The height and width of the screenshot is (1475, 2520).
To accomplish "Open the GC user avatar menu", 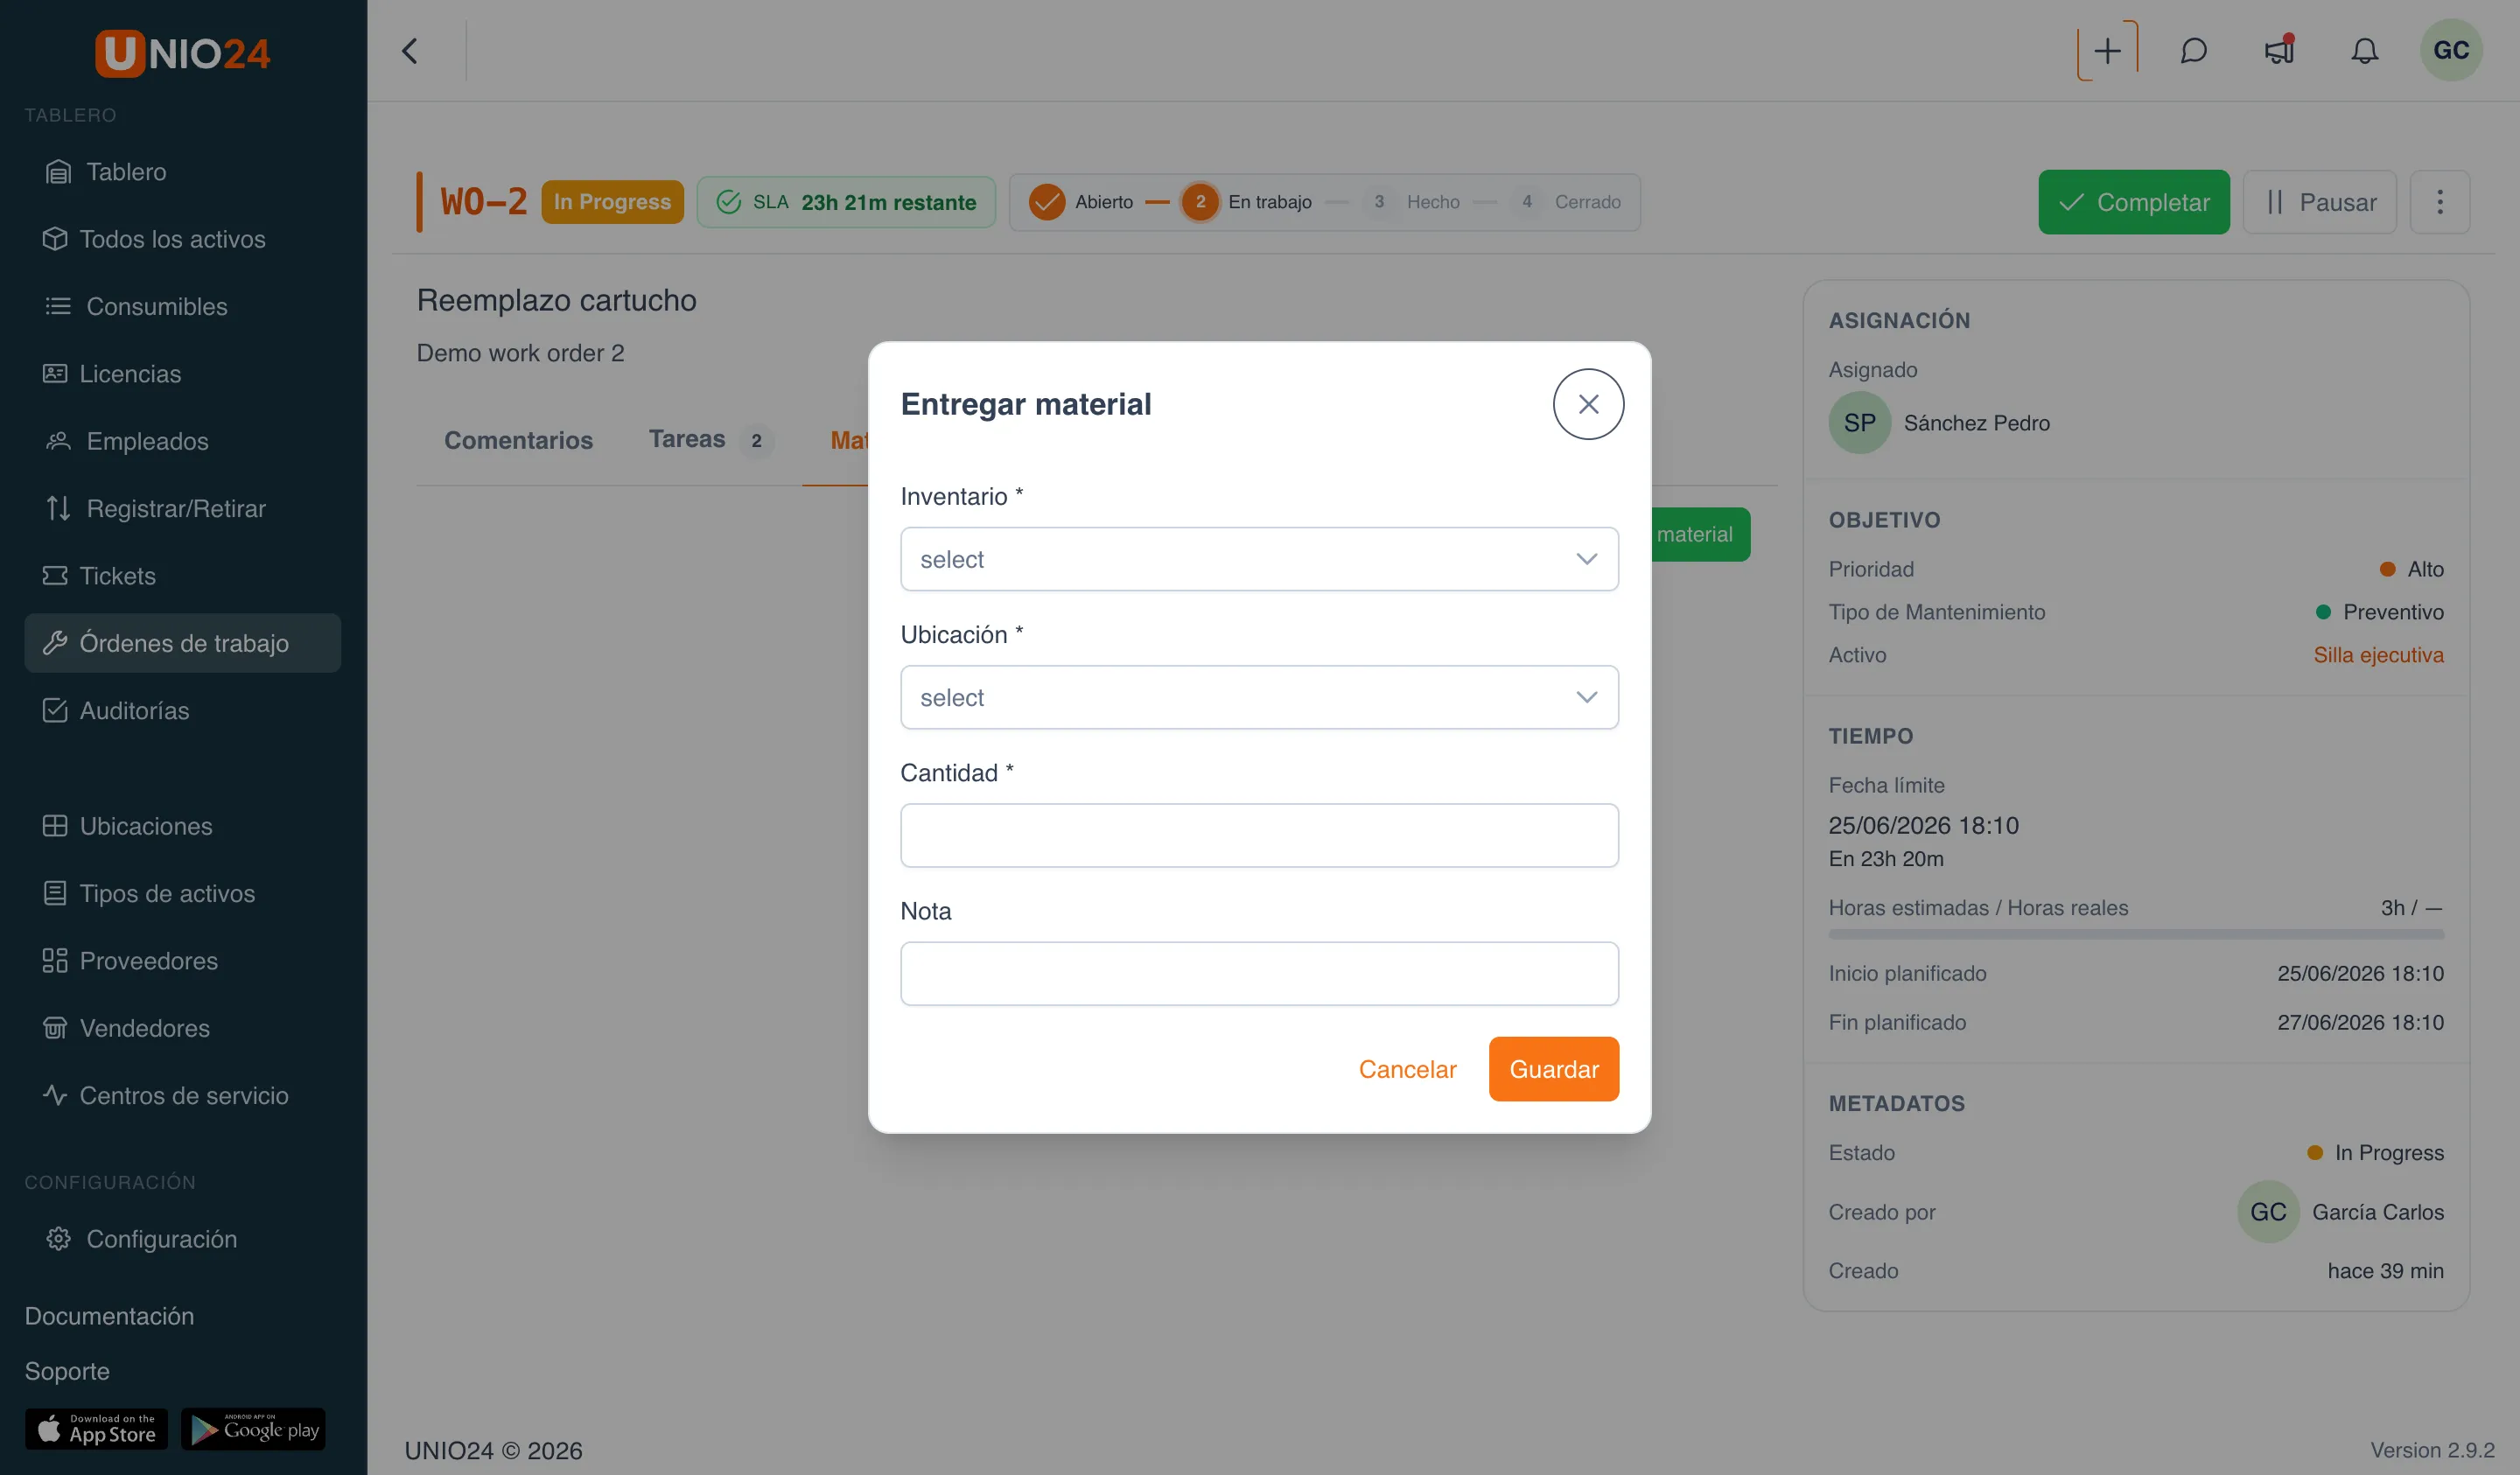I will coord(2451,50).
